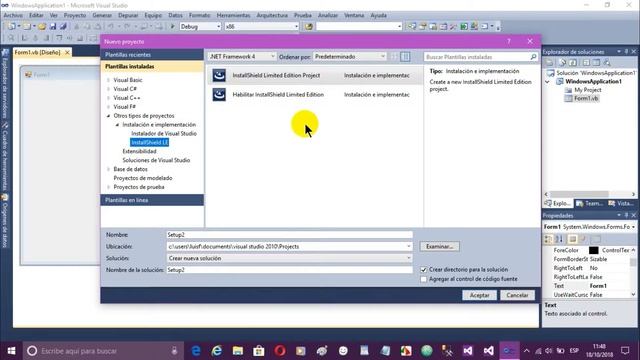Click the My Project icon in solution explorer
This screenshot has width=640, height=360.
(x=568, y=90)
